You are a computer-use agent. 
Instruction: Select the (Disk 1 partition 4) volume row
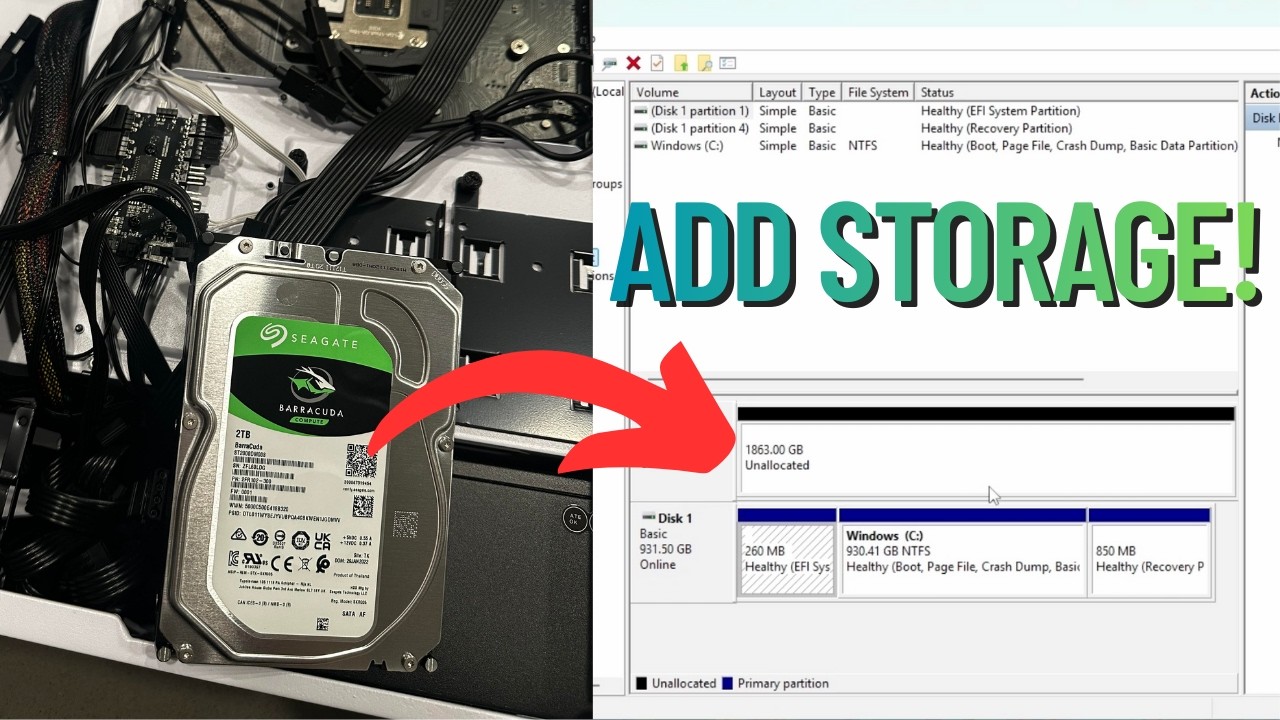[x=934, y=128]
